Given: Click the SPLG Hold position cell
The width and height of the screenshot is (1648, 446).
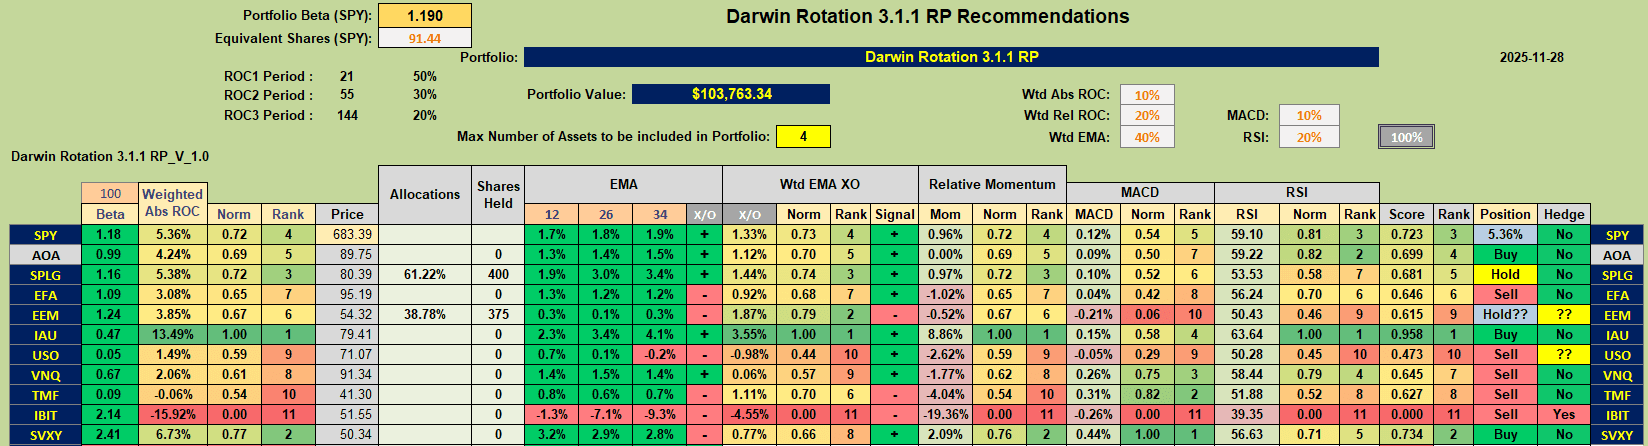Looking at the screenshot, I should pos(1505,274).
